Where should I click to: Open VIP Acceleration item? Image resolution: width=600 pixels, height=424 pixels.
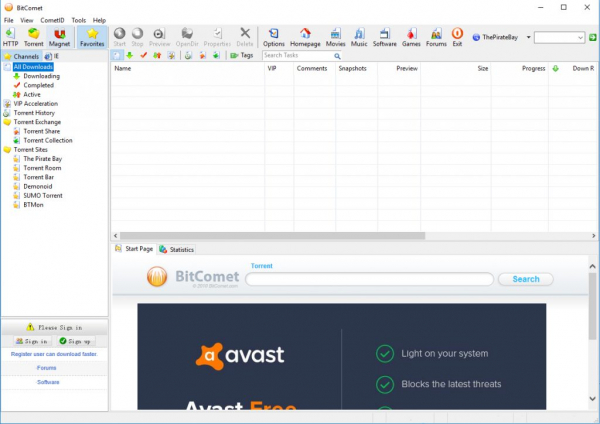point(36,104)
